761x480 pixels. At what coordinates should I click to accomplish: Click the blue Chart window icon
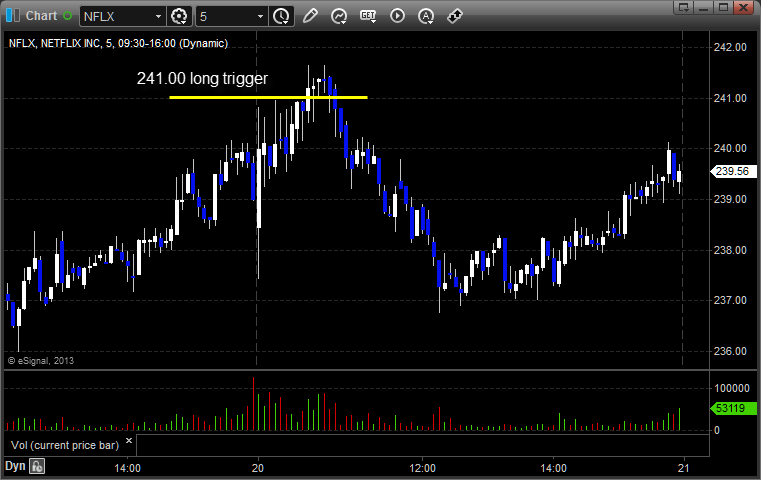(13, 16)
